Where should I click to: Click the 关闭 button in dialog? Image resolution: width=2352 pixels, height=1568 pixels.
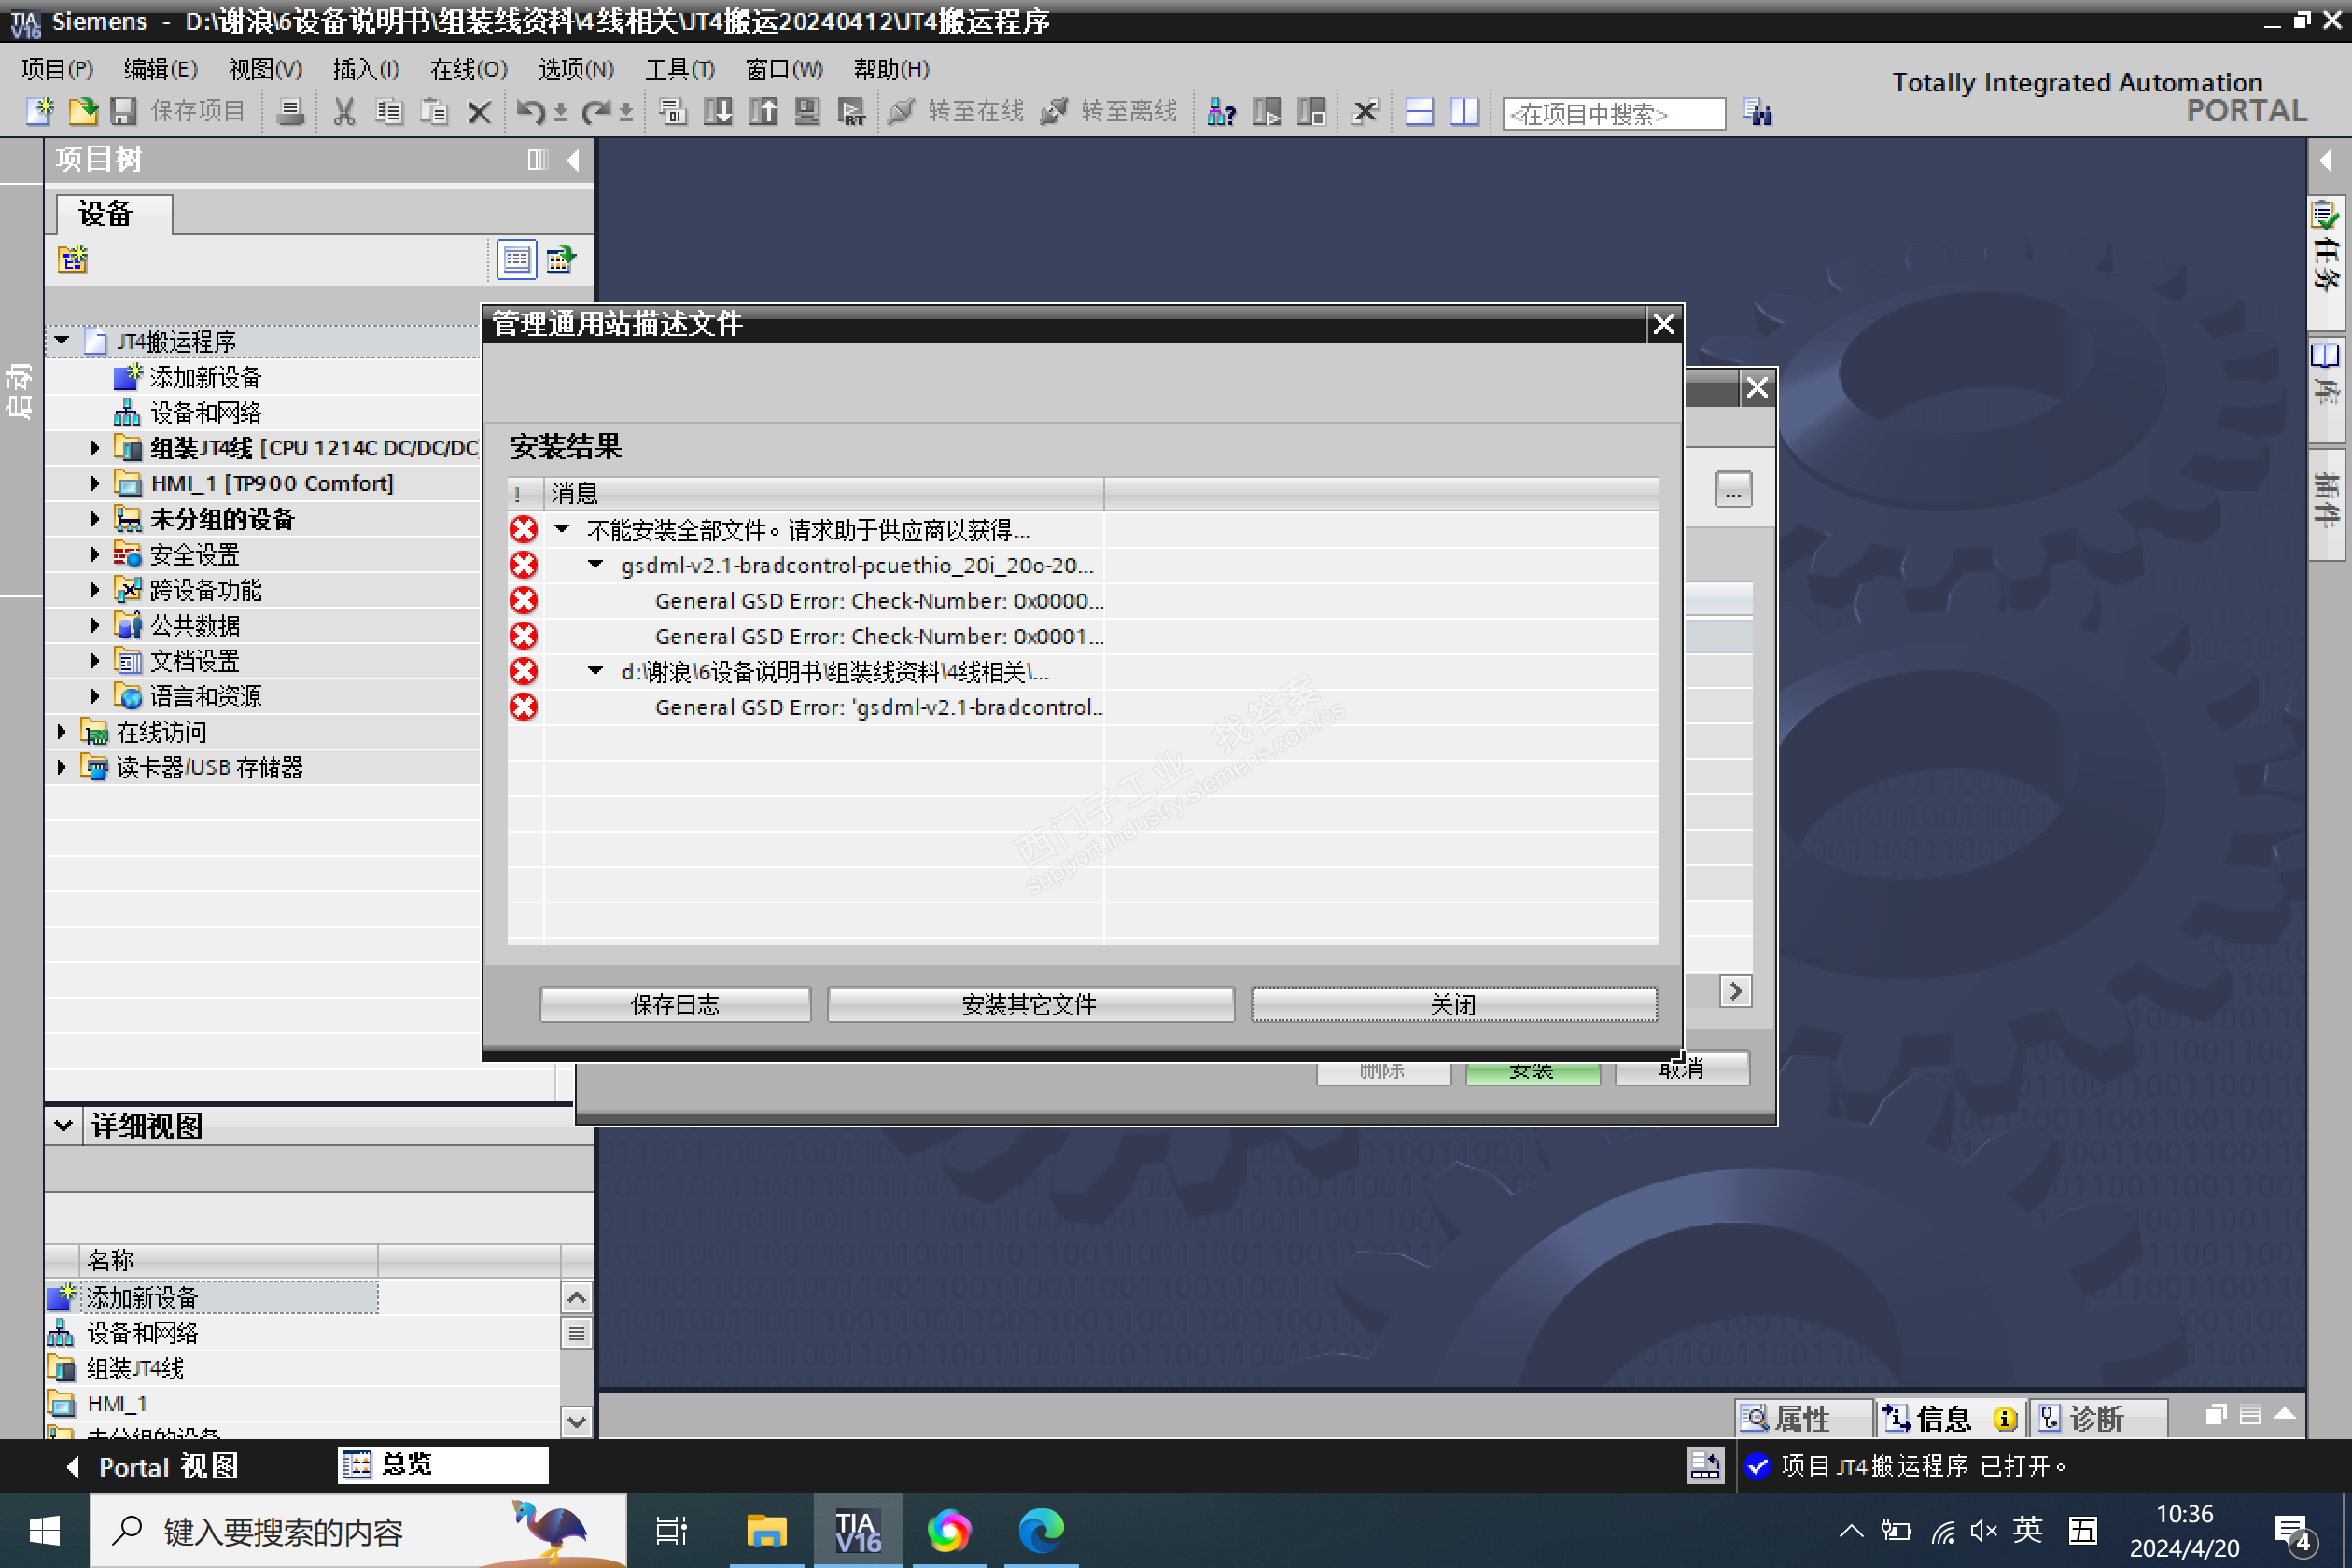point(1453,1004)
